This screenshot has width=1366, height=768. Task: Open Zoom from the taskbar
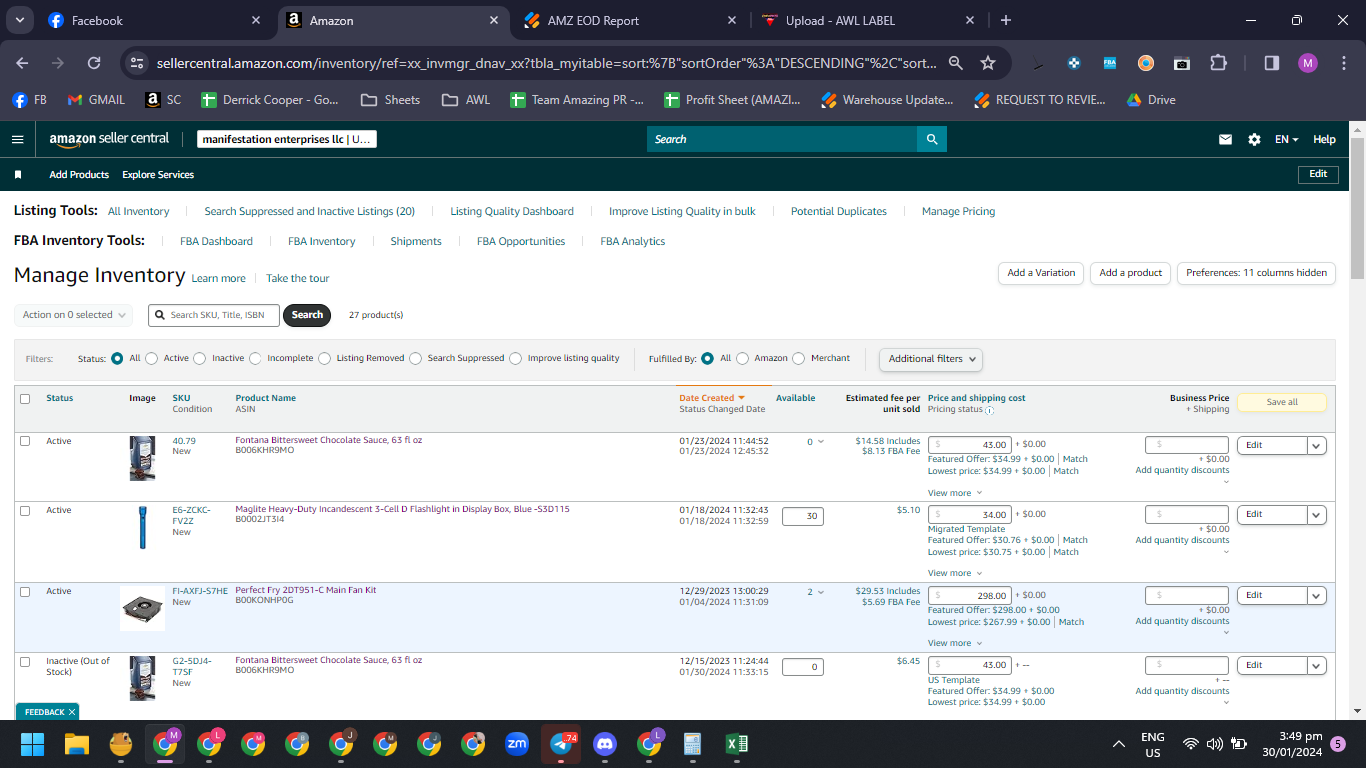517,744
